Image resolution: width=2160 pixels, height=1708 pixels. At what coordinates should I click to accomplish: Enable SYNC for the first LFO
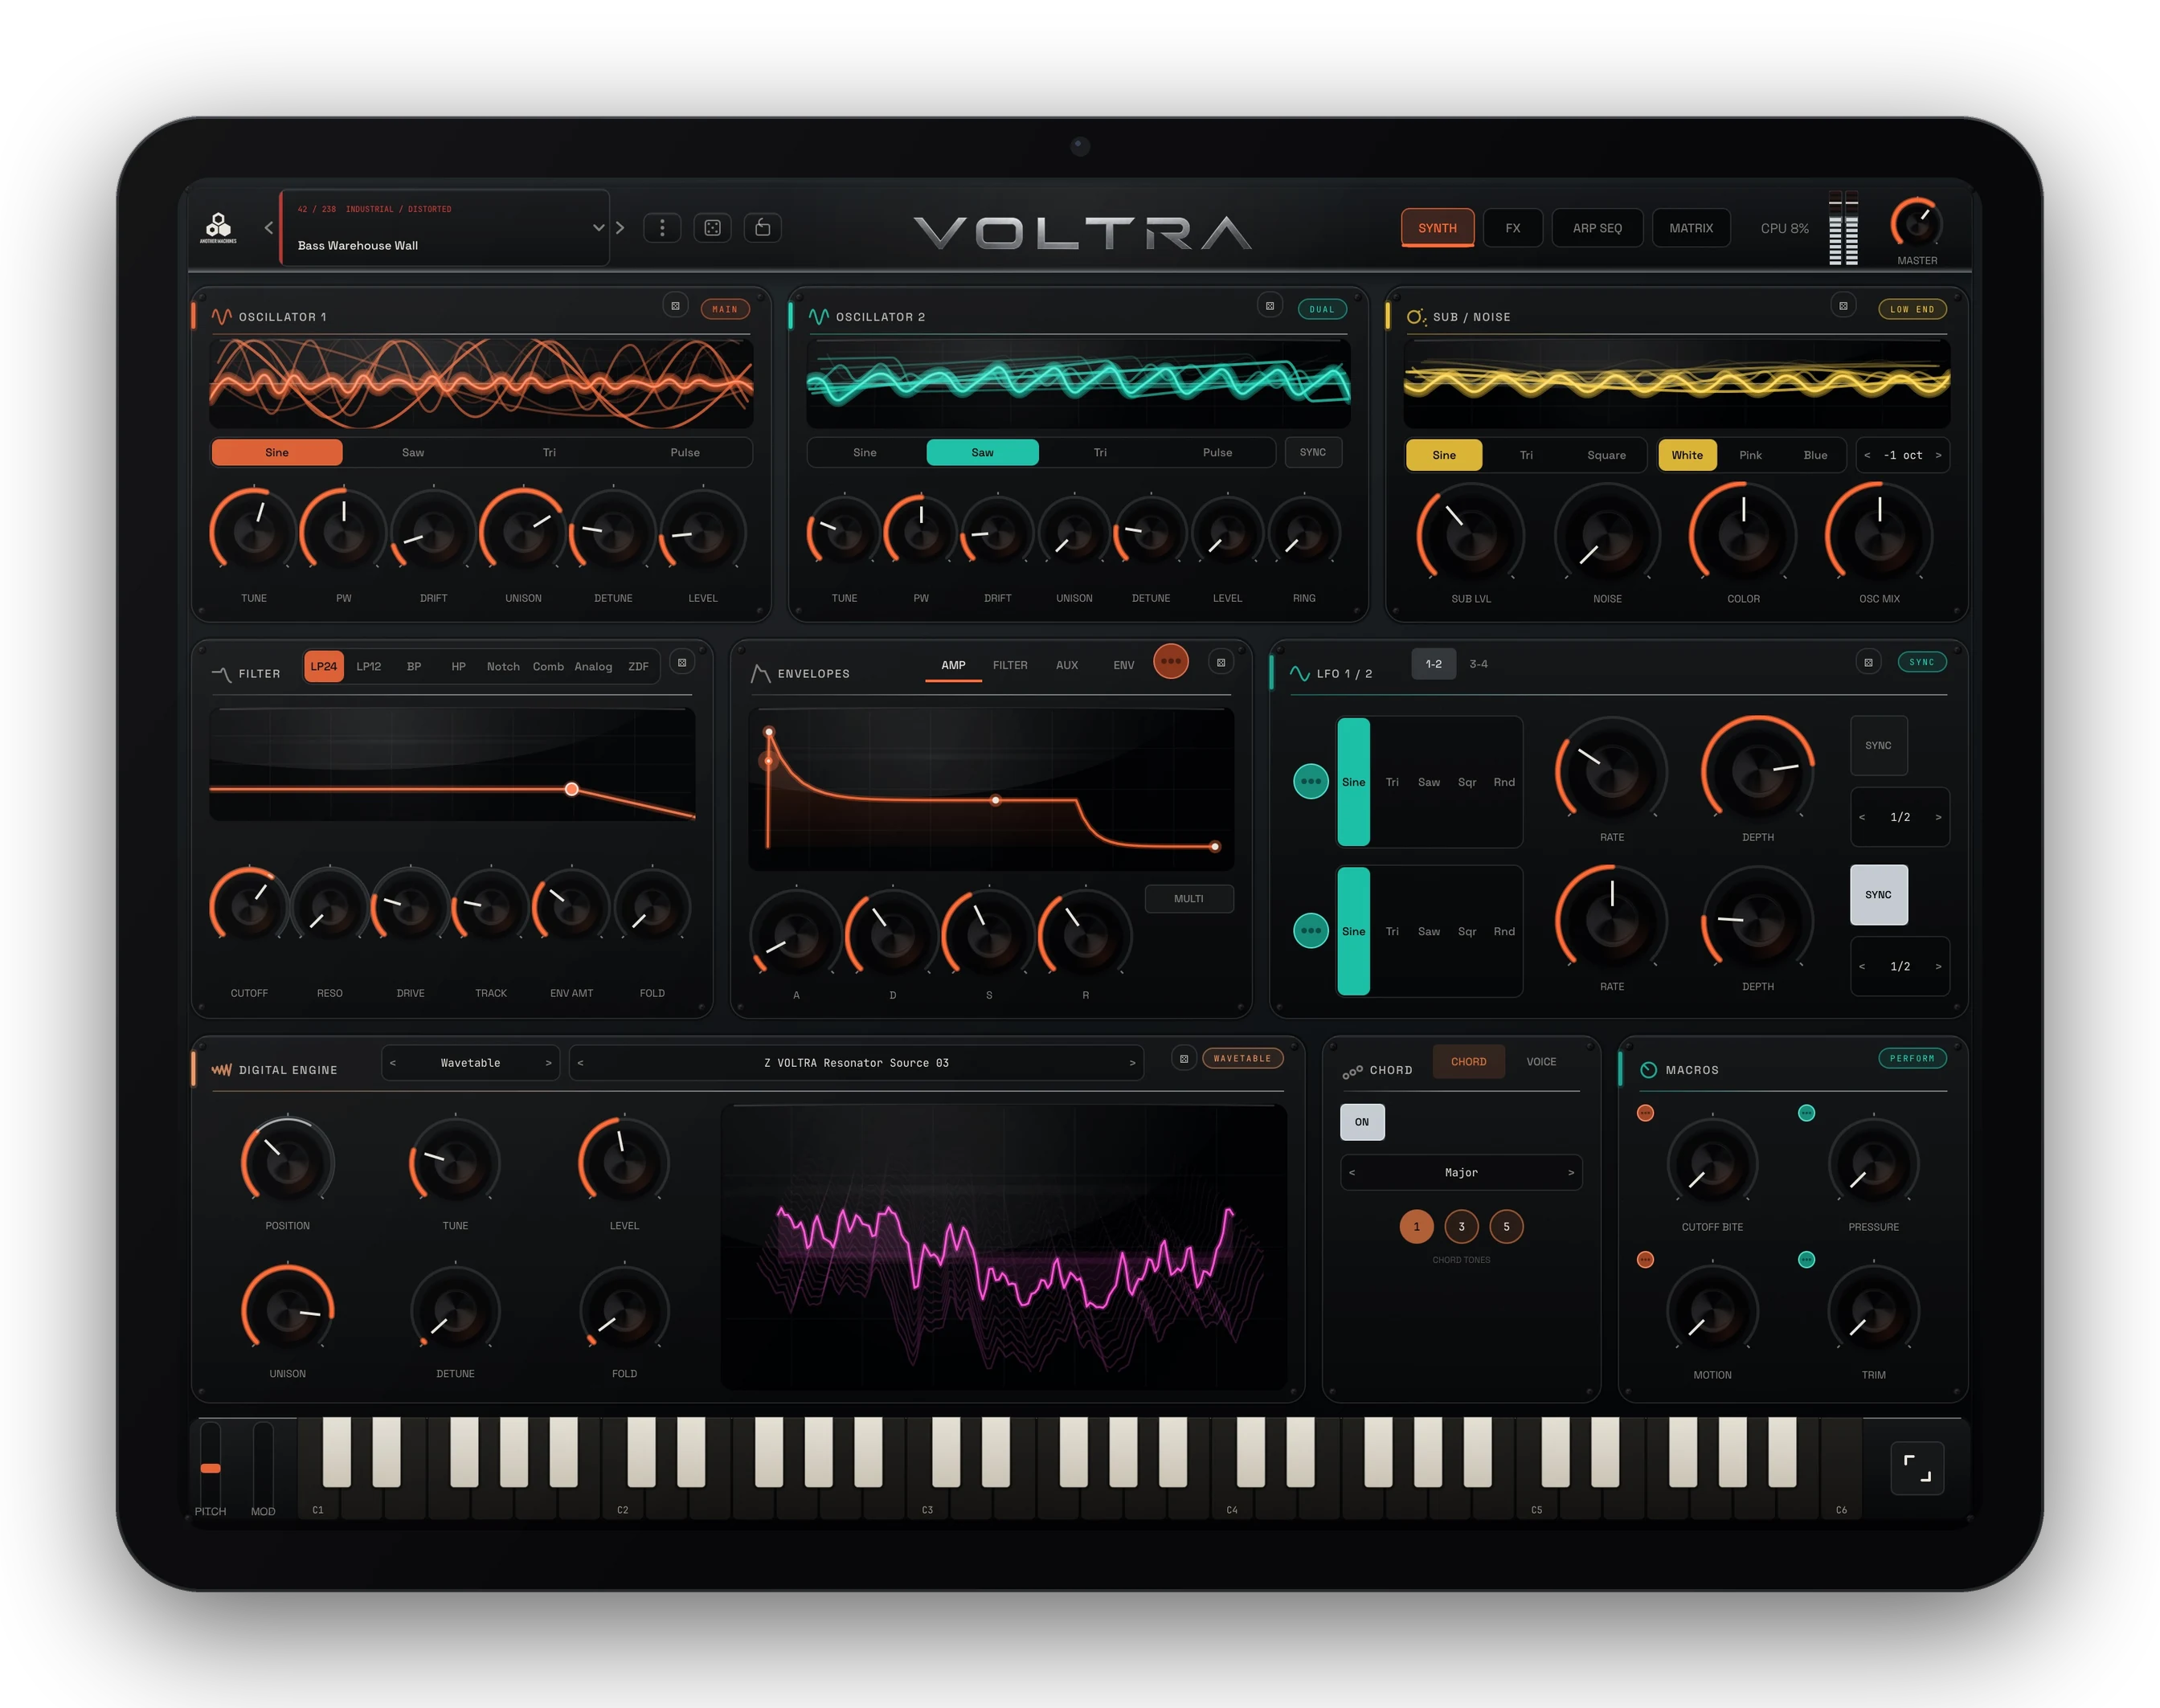[x=1878, y=745]
